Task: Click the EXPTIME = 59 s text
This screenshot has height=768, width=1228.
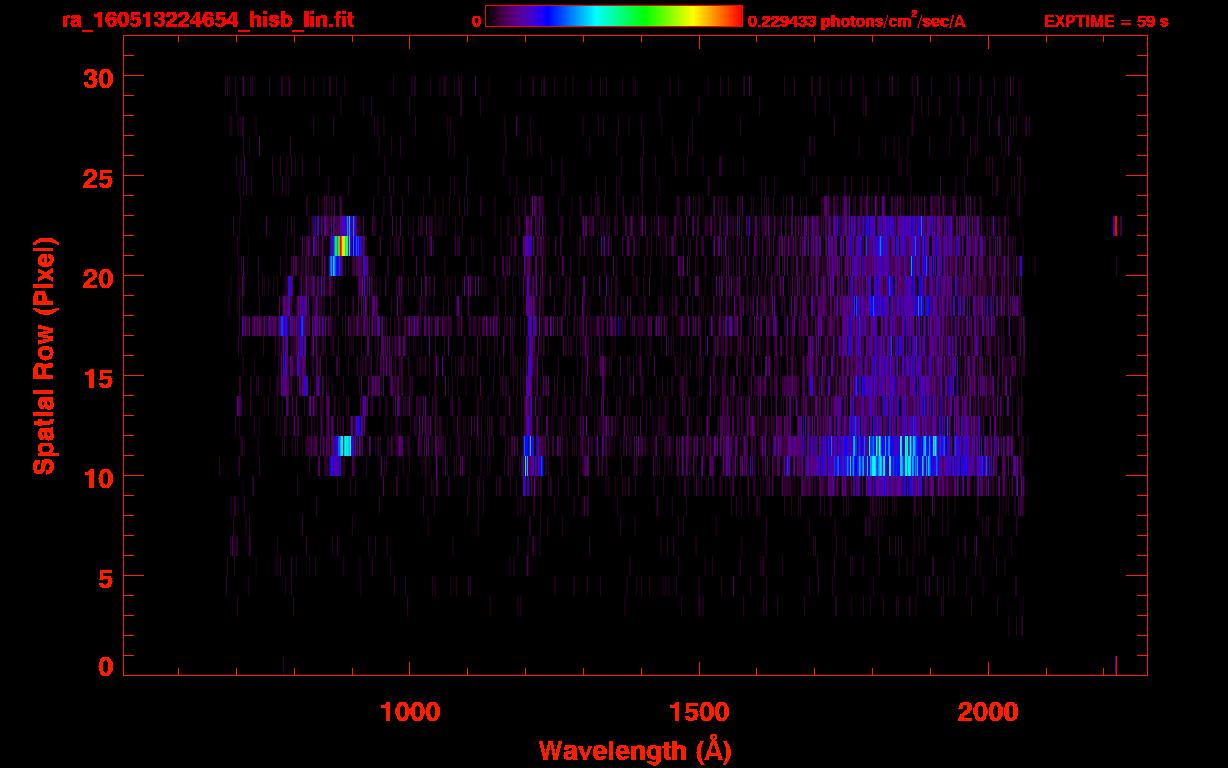Action: pos(1106,21)
